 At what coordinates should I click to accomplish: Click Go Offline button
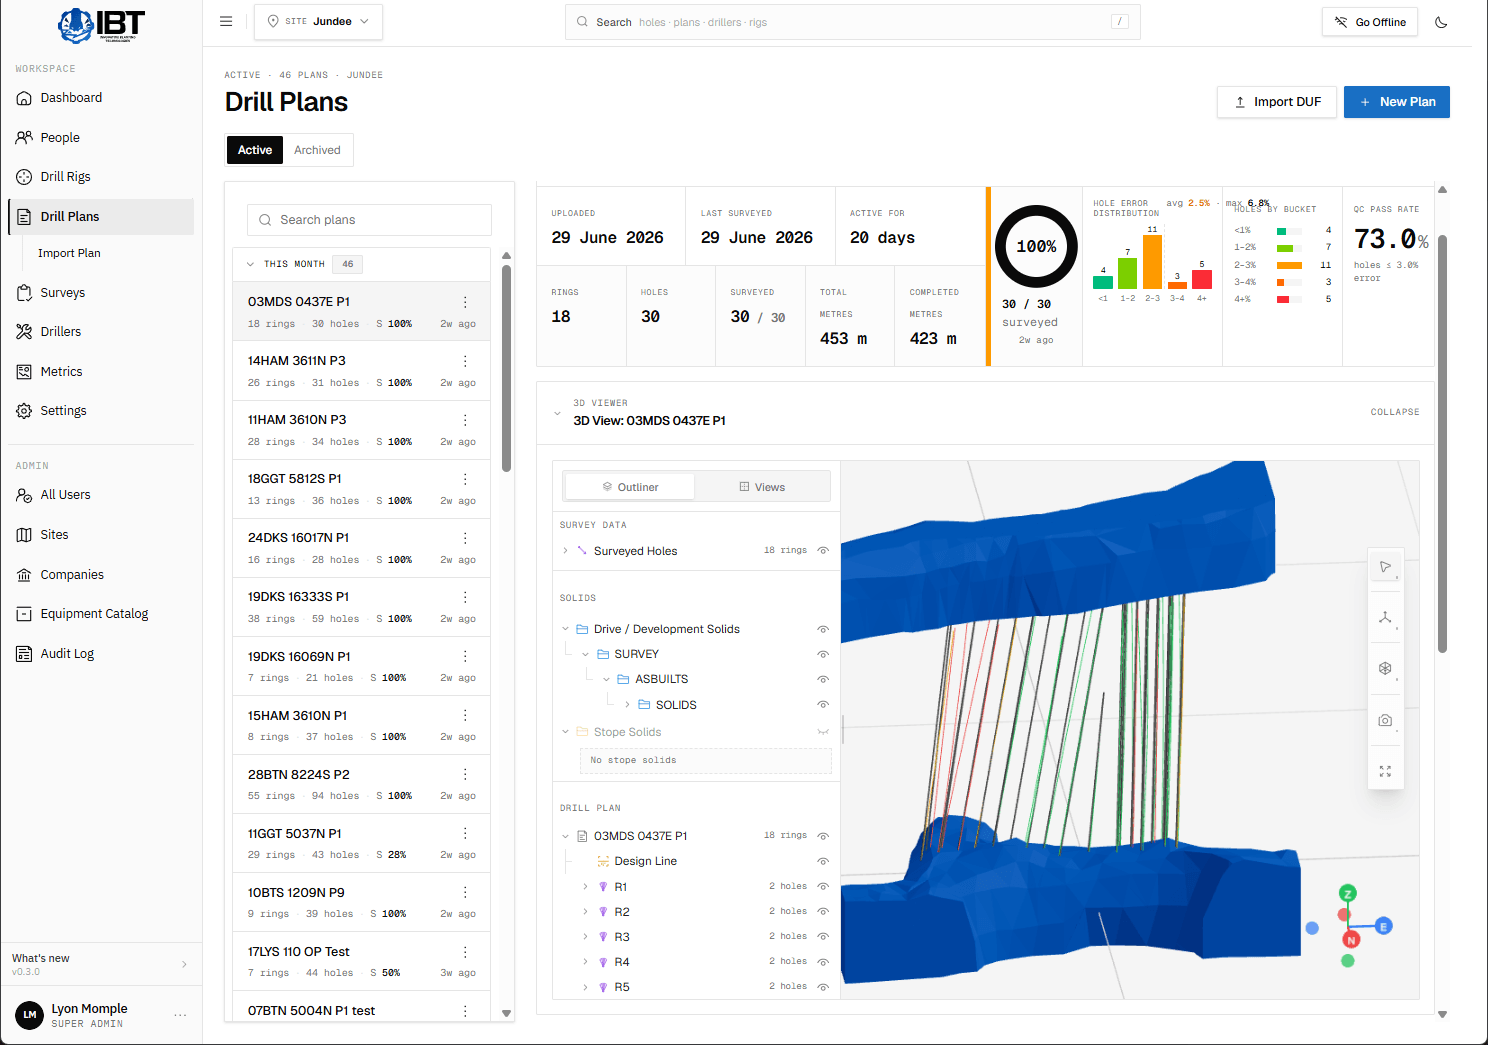pyautogui.click(x=1370, y=22)
